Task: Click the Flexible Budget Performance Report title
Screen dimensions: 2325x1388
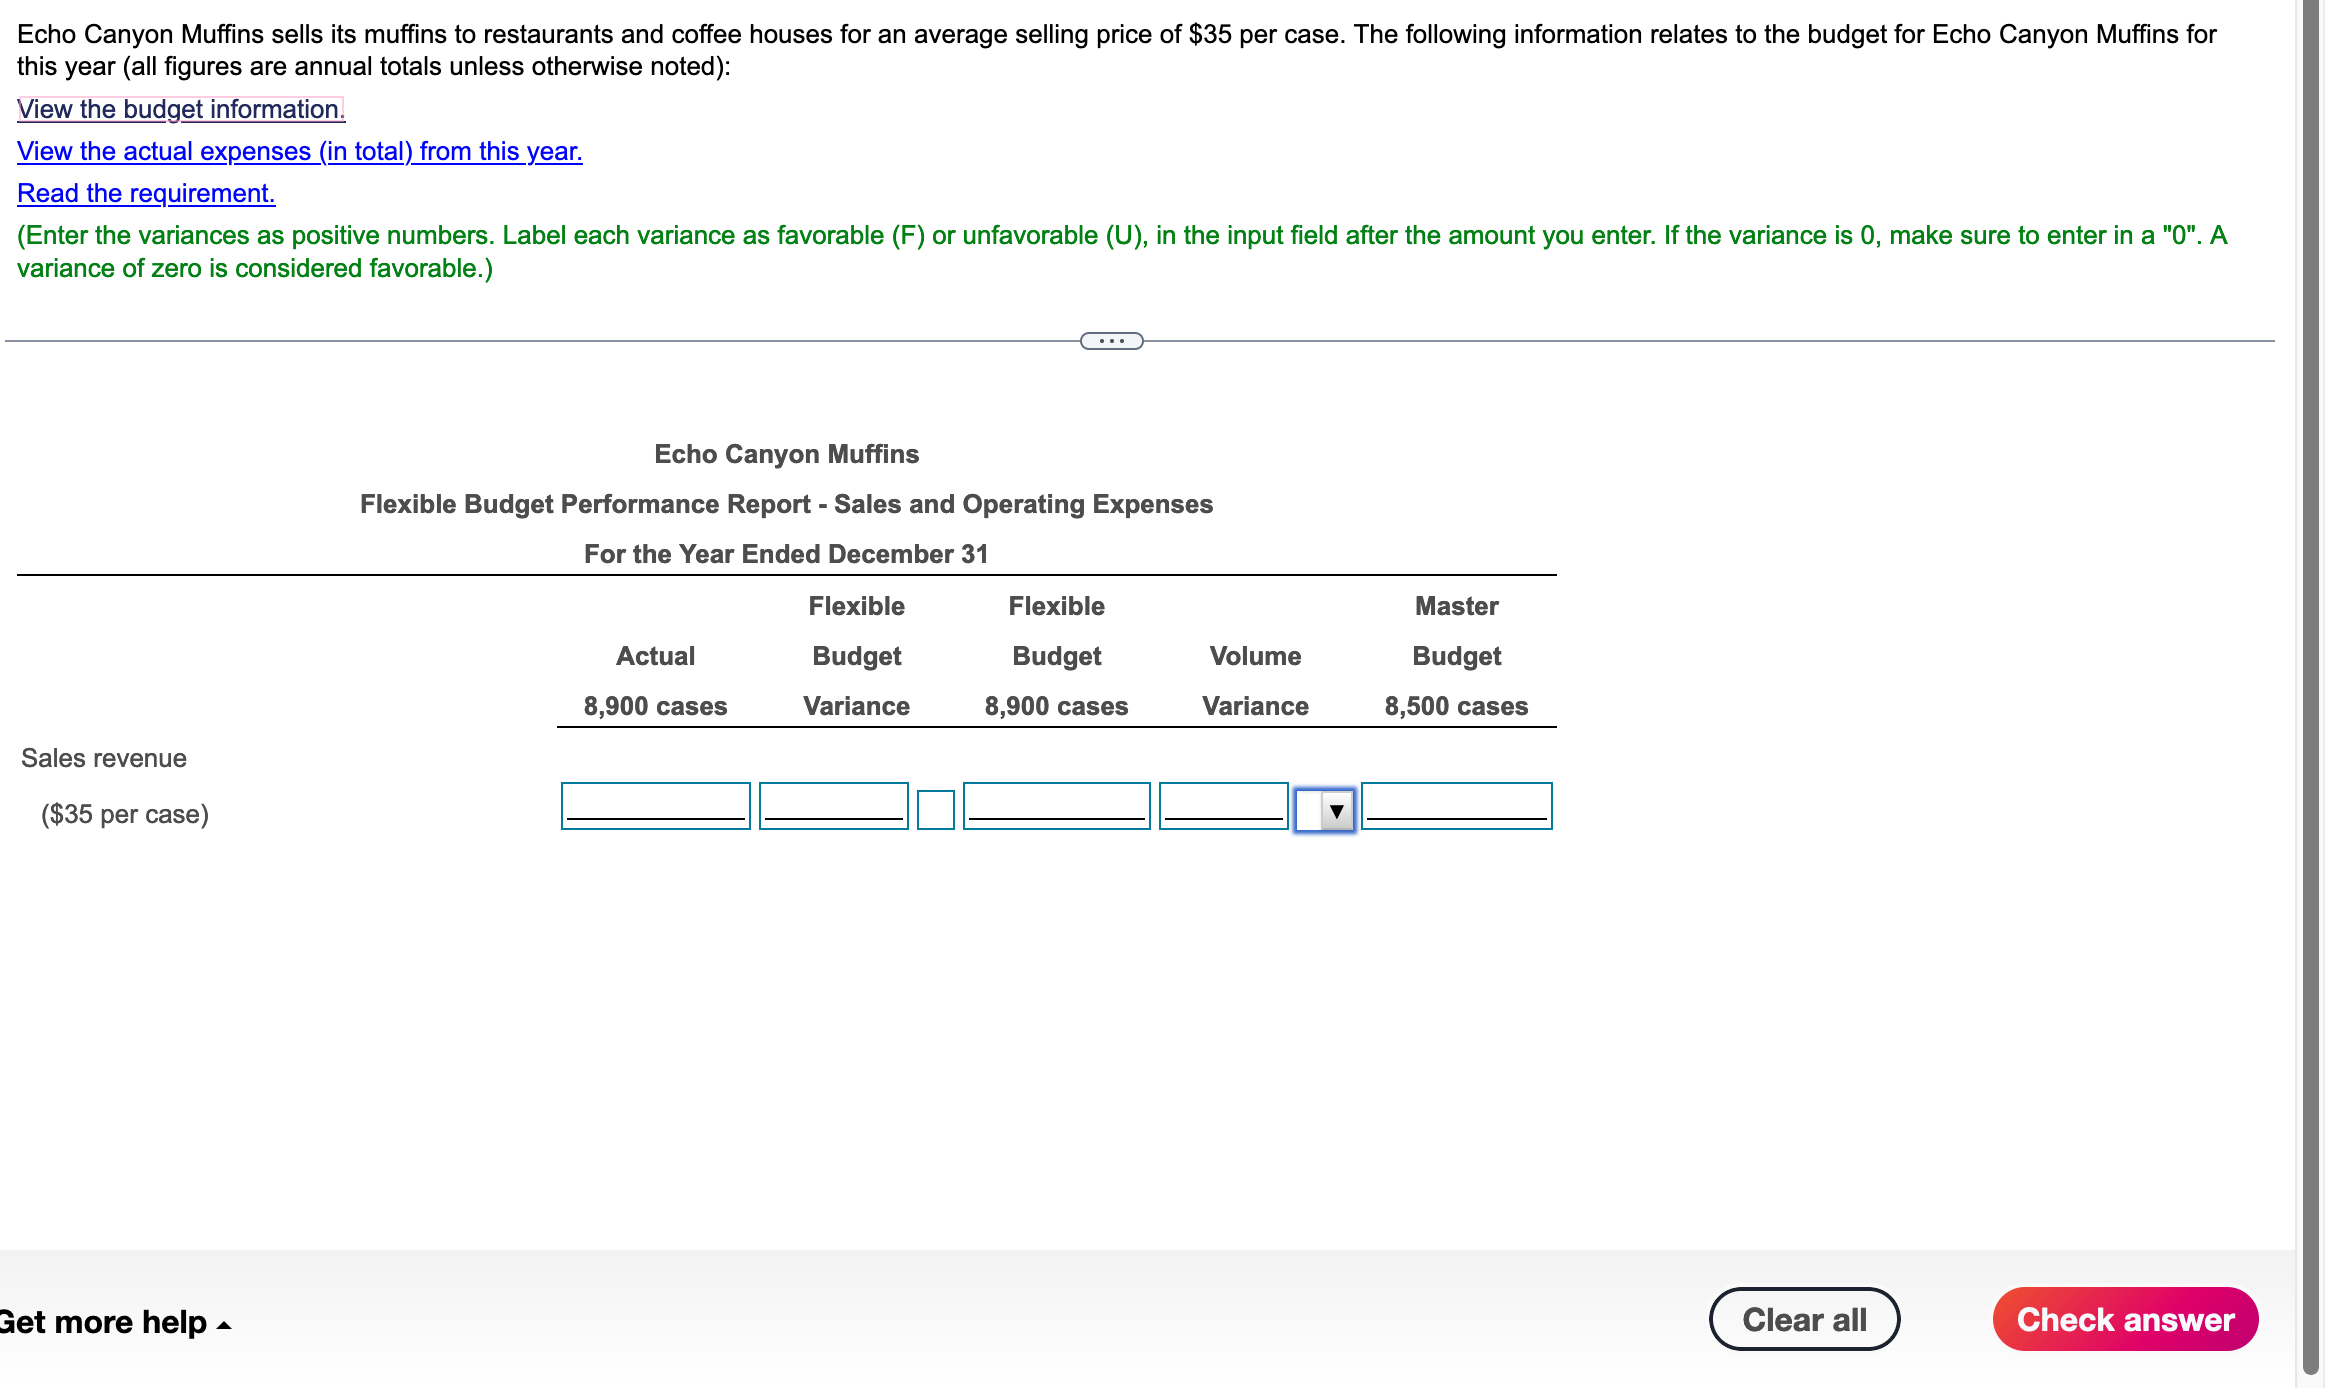Action: 786,504
